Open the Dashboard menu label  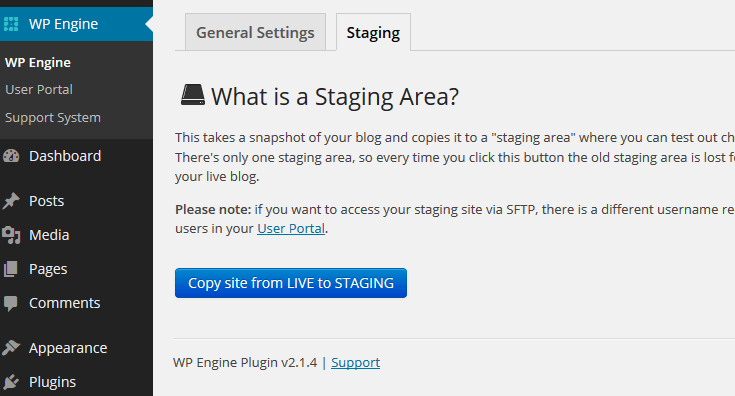coord(65,156)
